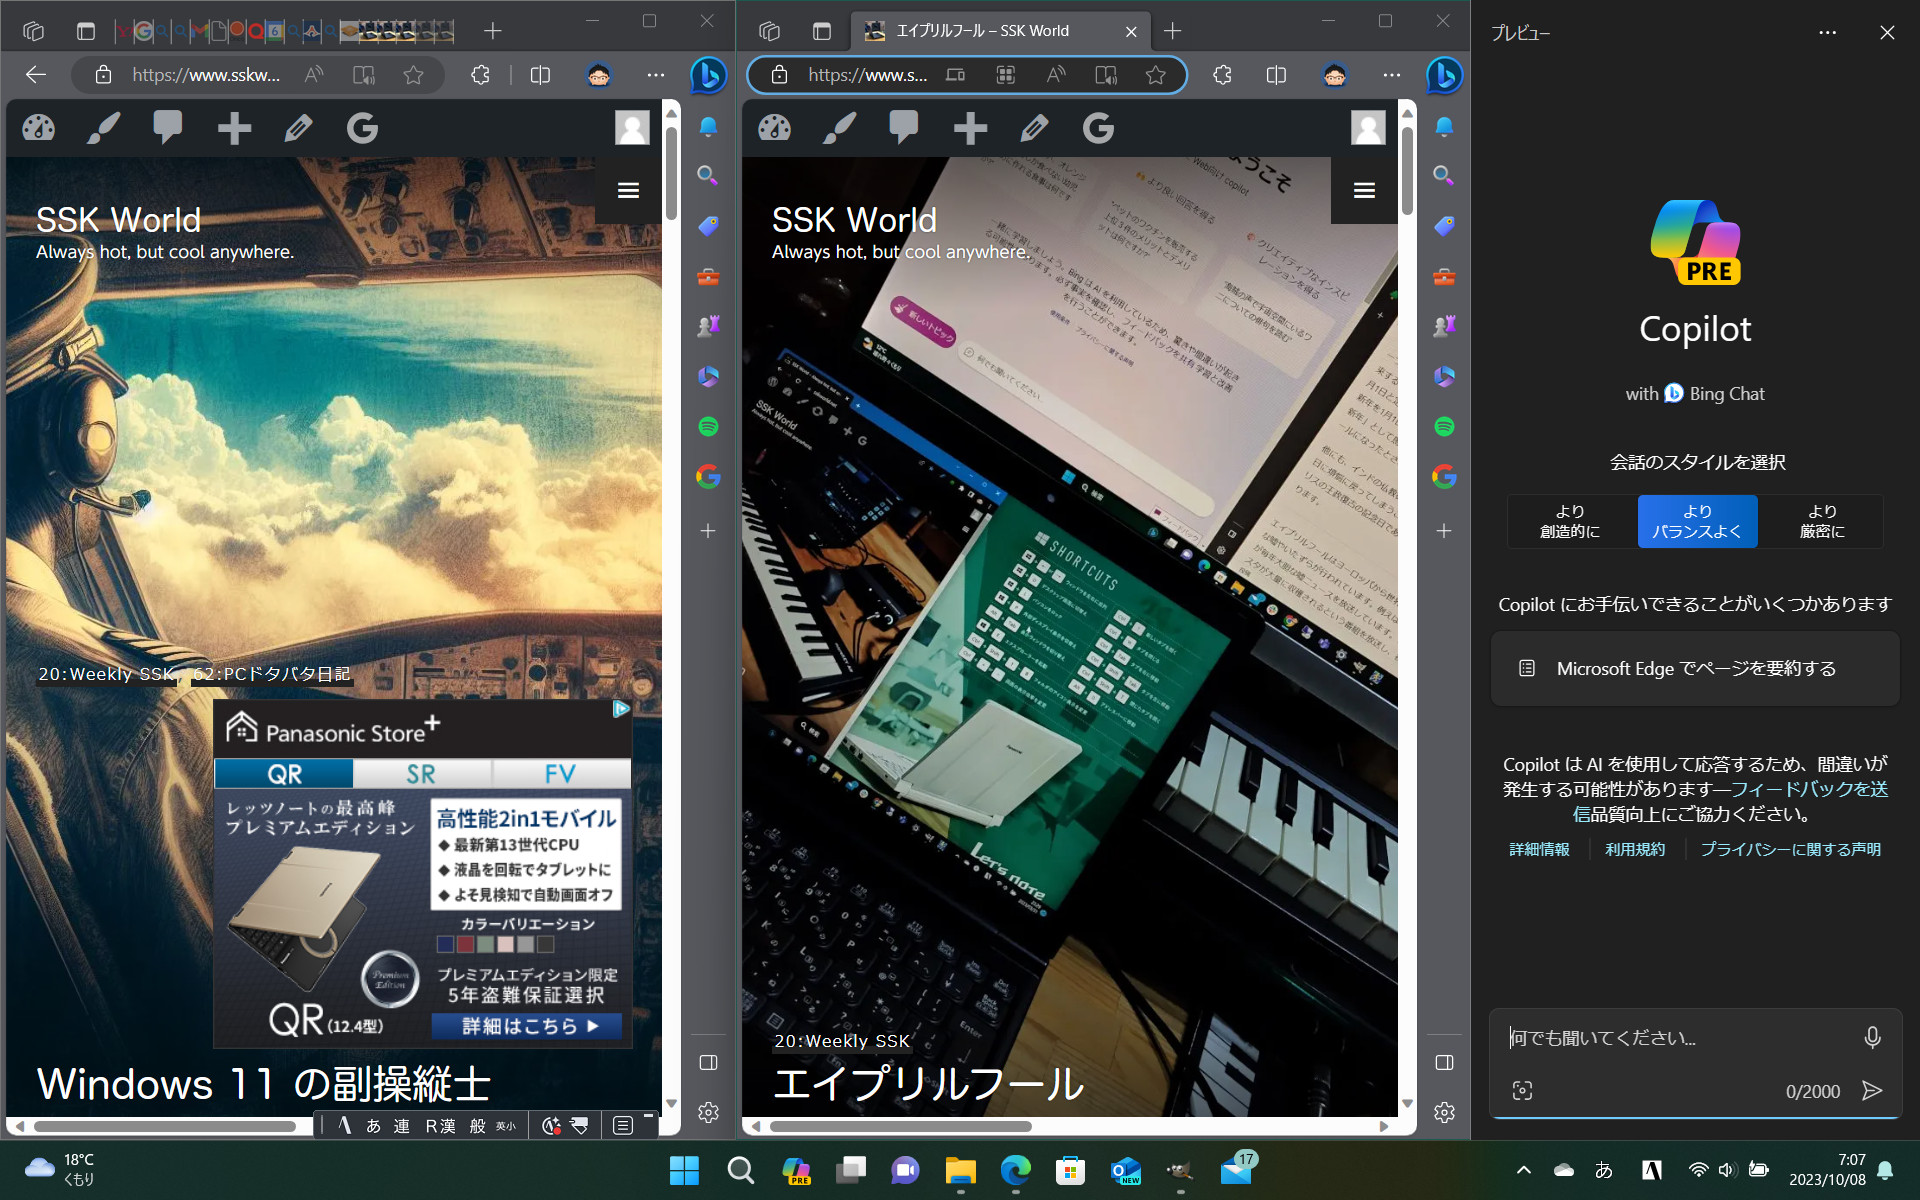This screenshot has width=1920, height=1200.
Task: Open comments icon in right window admin bar
Action: (x=904, y=128)
